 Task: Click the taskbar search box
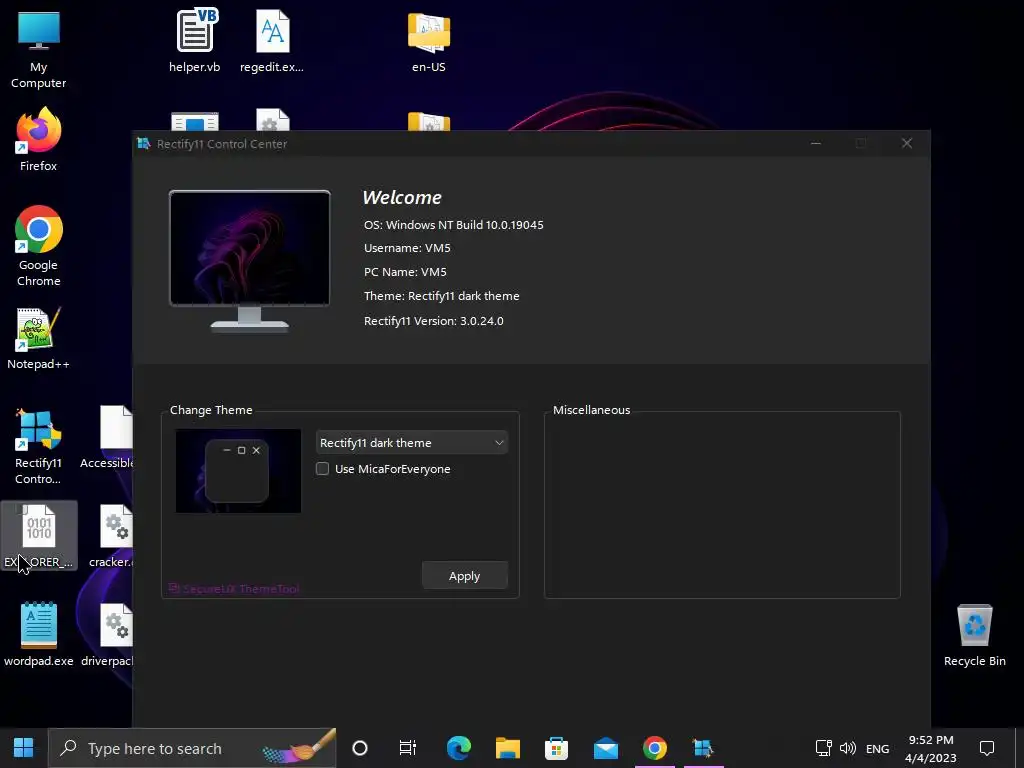192,748
